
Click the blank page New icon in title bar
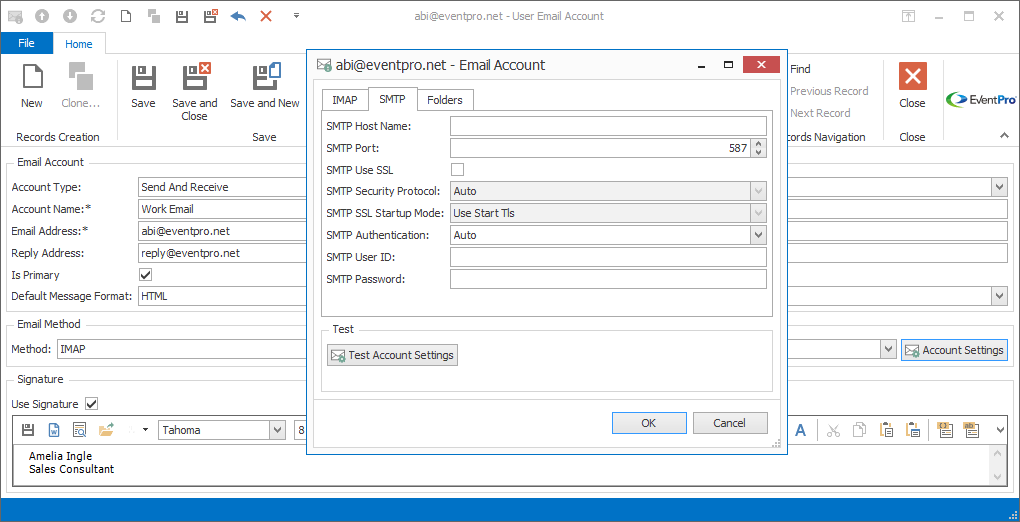[126, 16]
